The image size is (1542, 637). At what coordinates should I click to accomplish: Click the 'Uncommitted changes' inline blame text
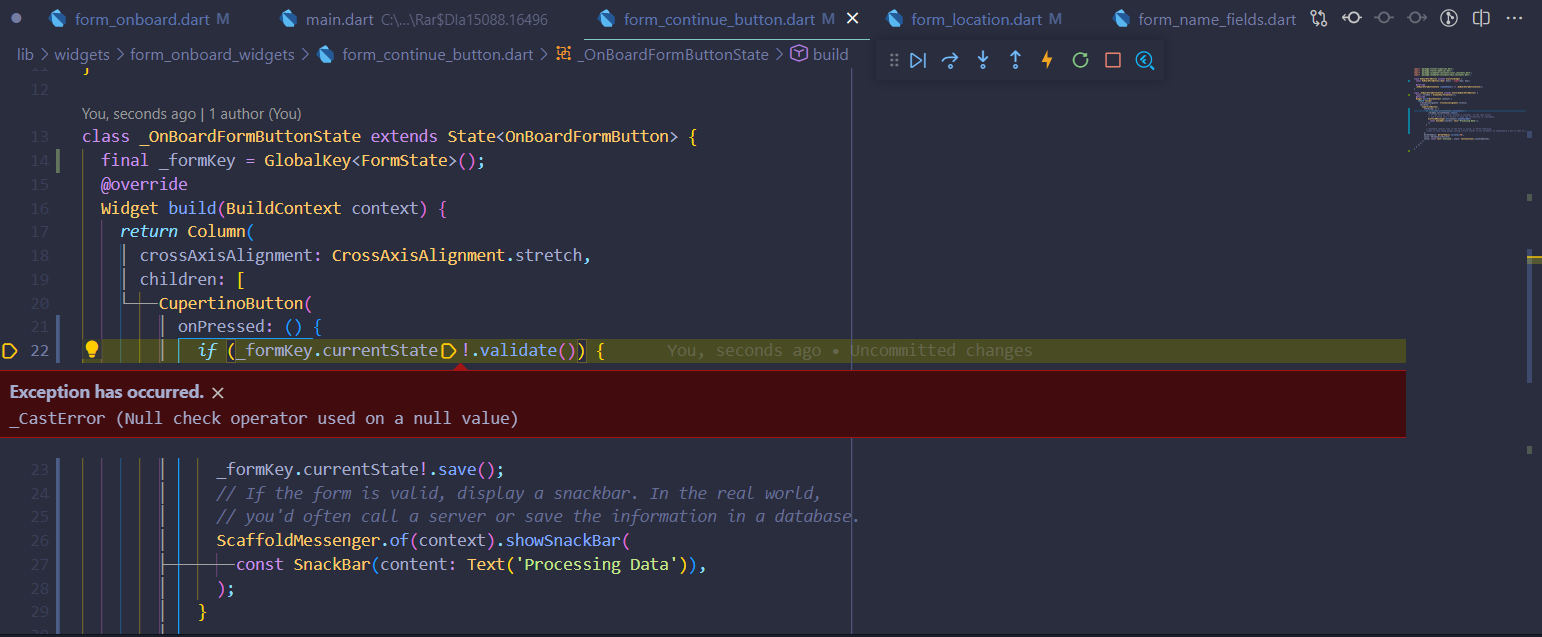(x=941, y=350)
